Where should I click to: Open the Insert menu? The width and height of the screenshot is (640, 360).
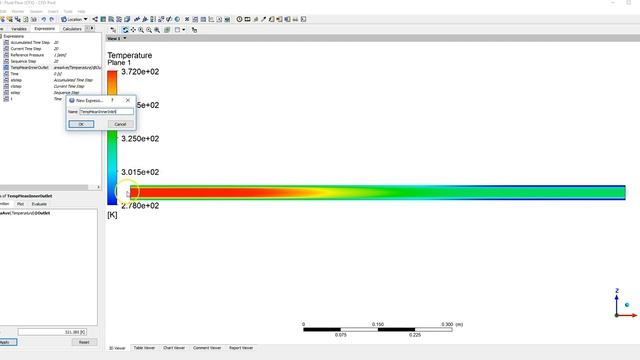(x=53, y=11)
